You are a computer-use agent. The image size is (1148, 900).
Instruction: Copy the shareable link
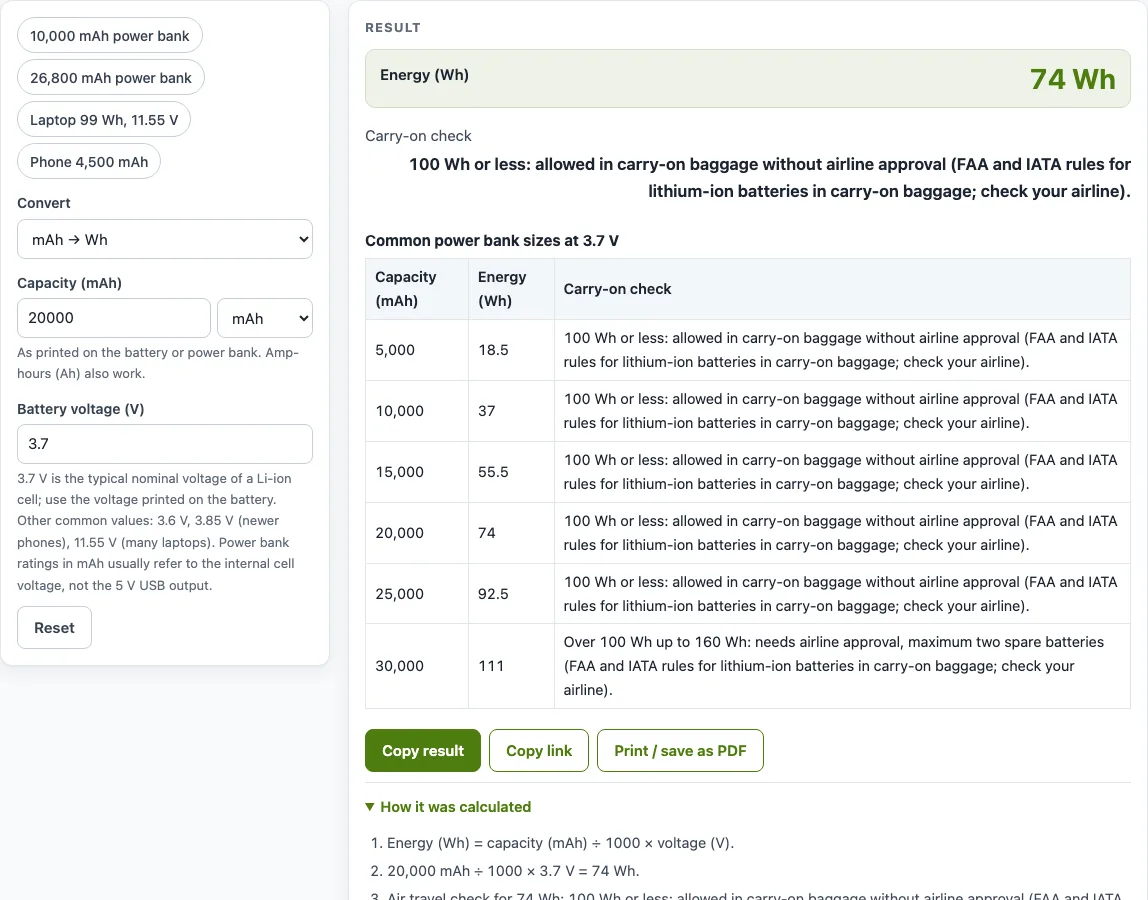pos(539,751)
